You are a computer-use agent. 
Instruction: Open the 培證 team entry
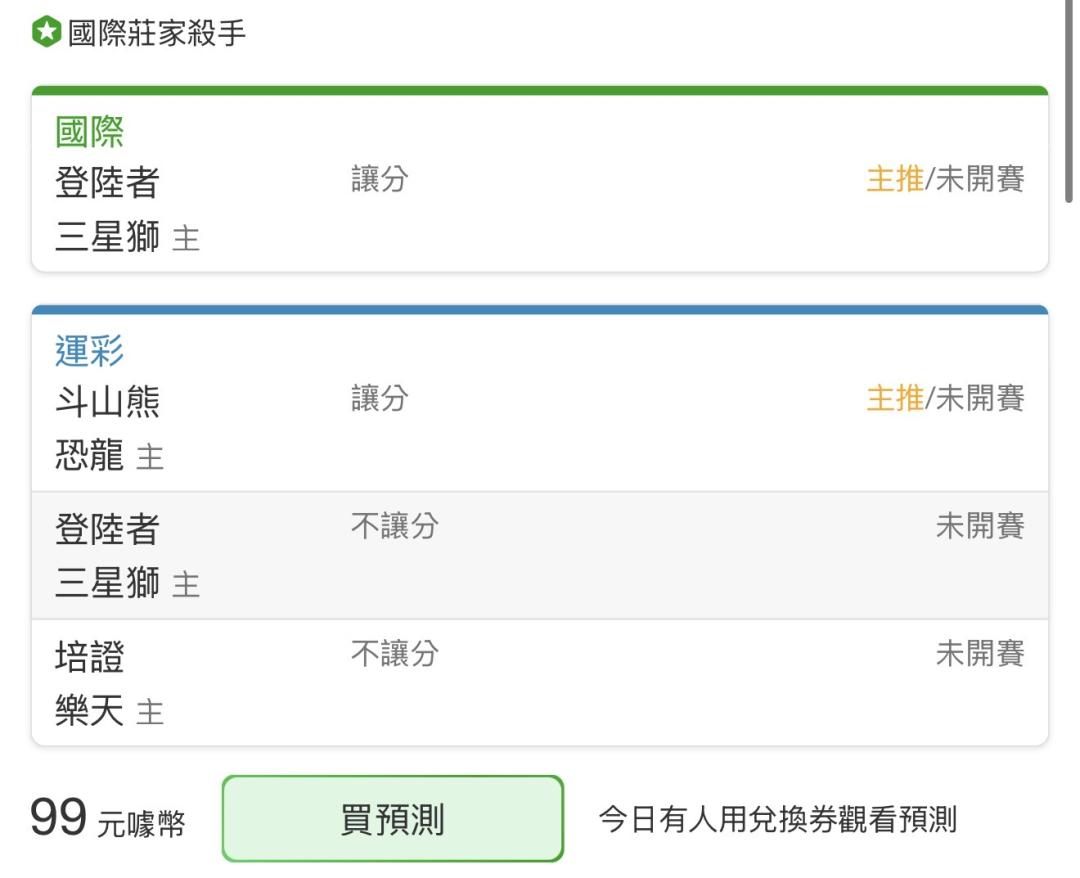90,656
